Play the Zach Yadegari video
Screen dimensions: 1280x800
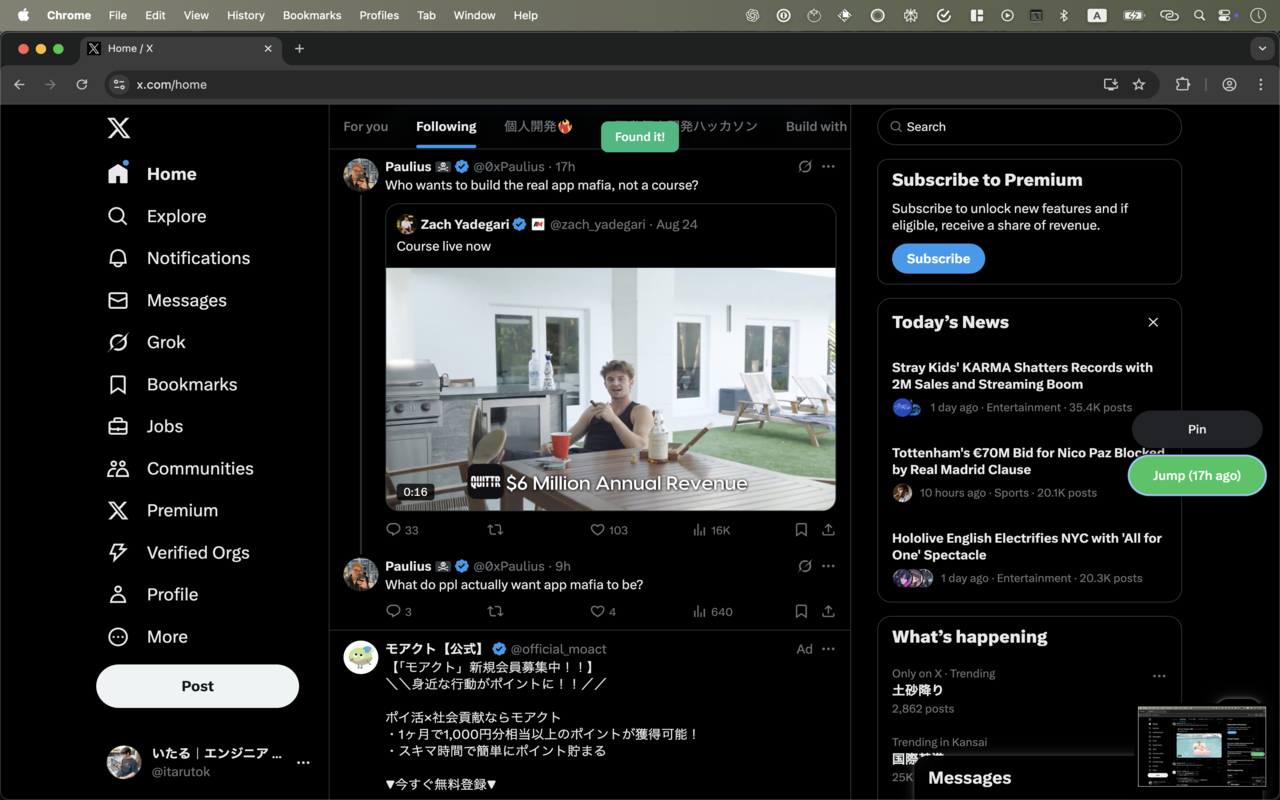point(610,389)
